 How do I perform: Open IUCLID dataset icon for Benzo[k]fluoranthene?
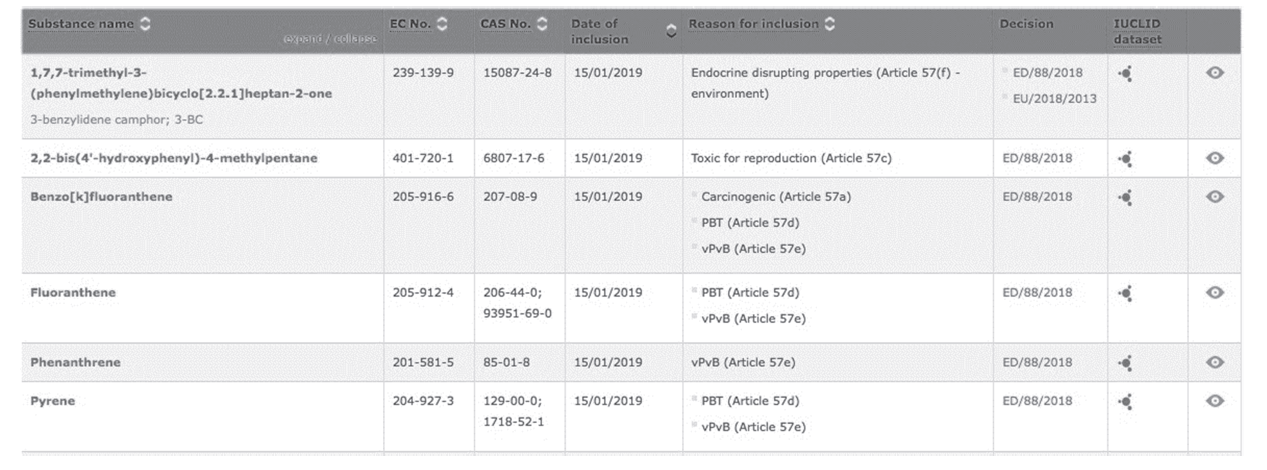tap(1125, 197)
